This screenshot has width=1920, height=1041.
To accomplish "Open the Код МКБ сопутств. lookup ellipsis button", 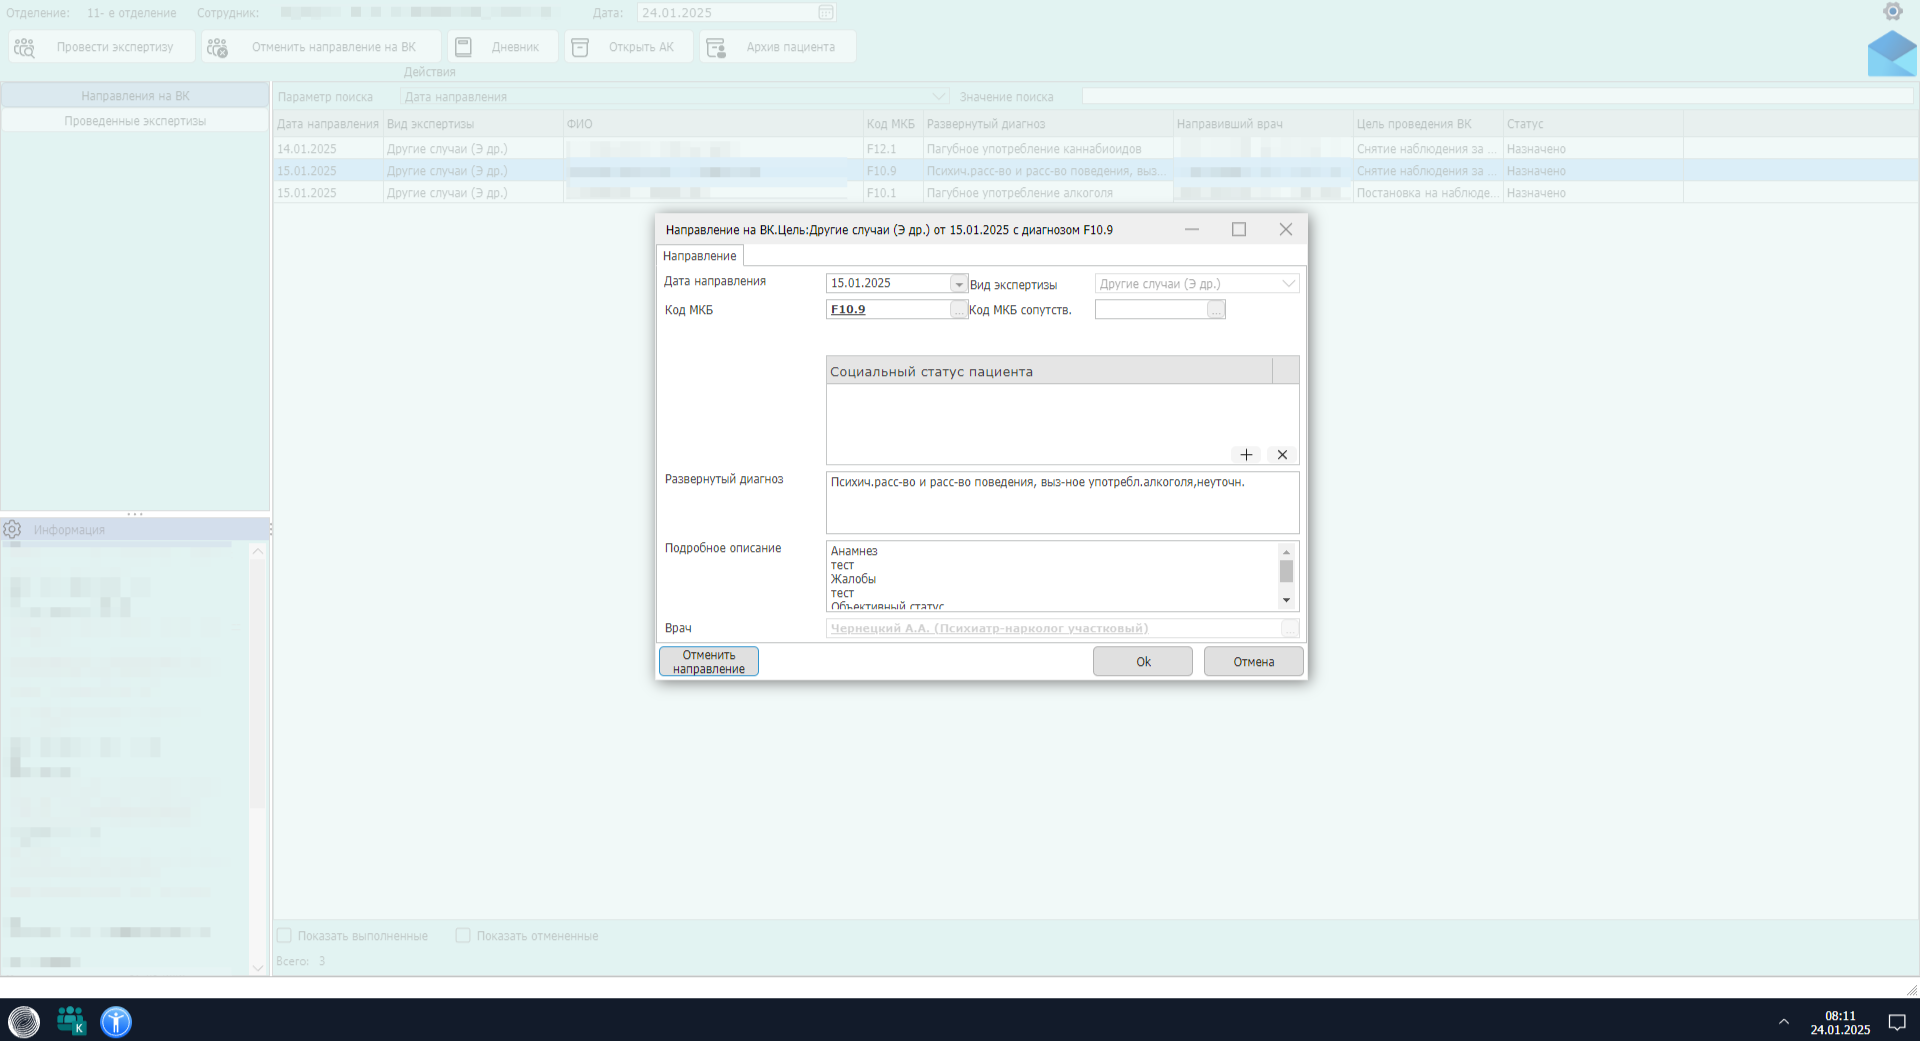I will [1216, 310].
